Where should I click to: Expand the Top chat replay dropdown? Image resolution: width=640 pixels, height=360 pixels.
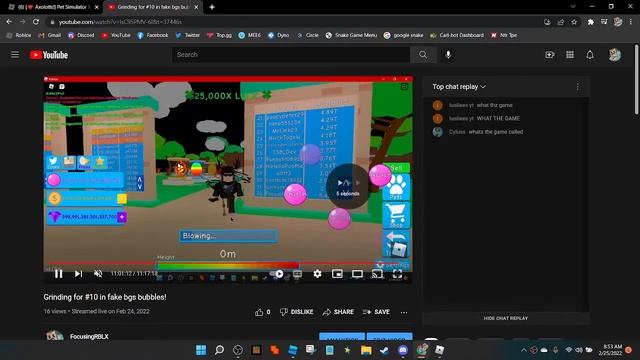tap(459, 87)
